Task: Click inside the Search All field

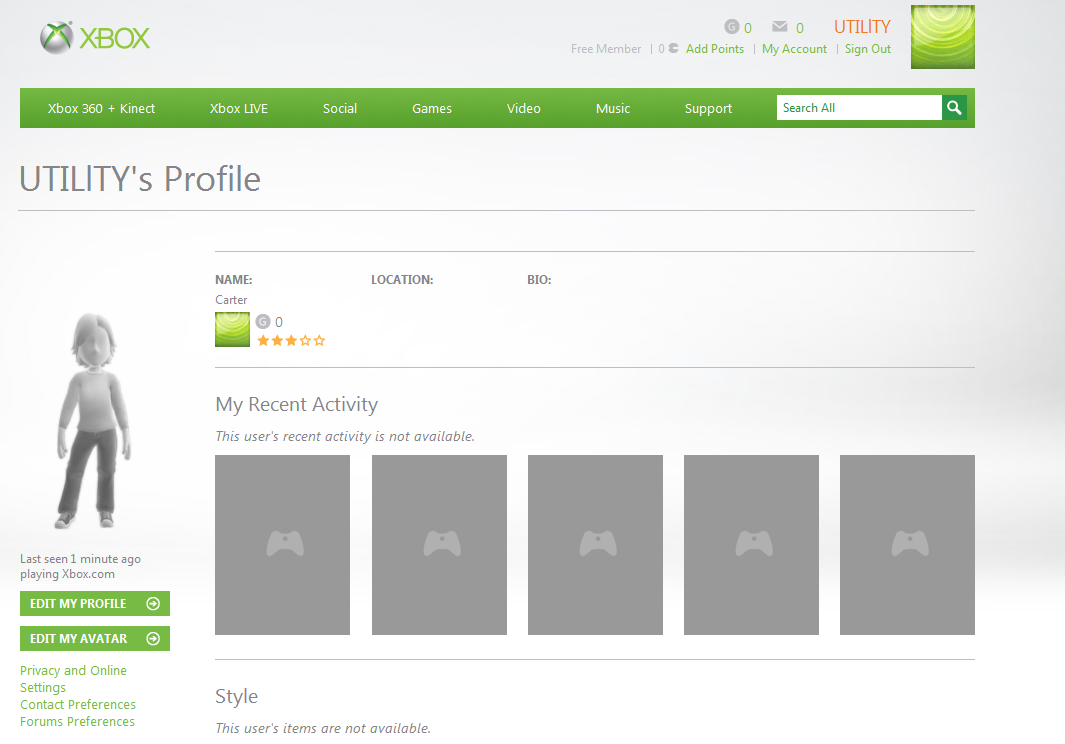Action: coord(859,107)
